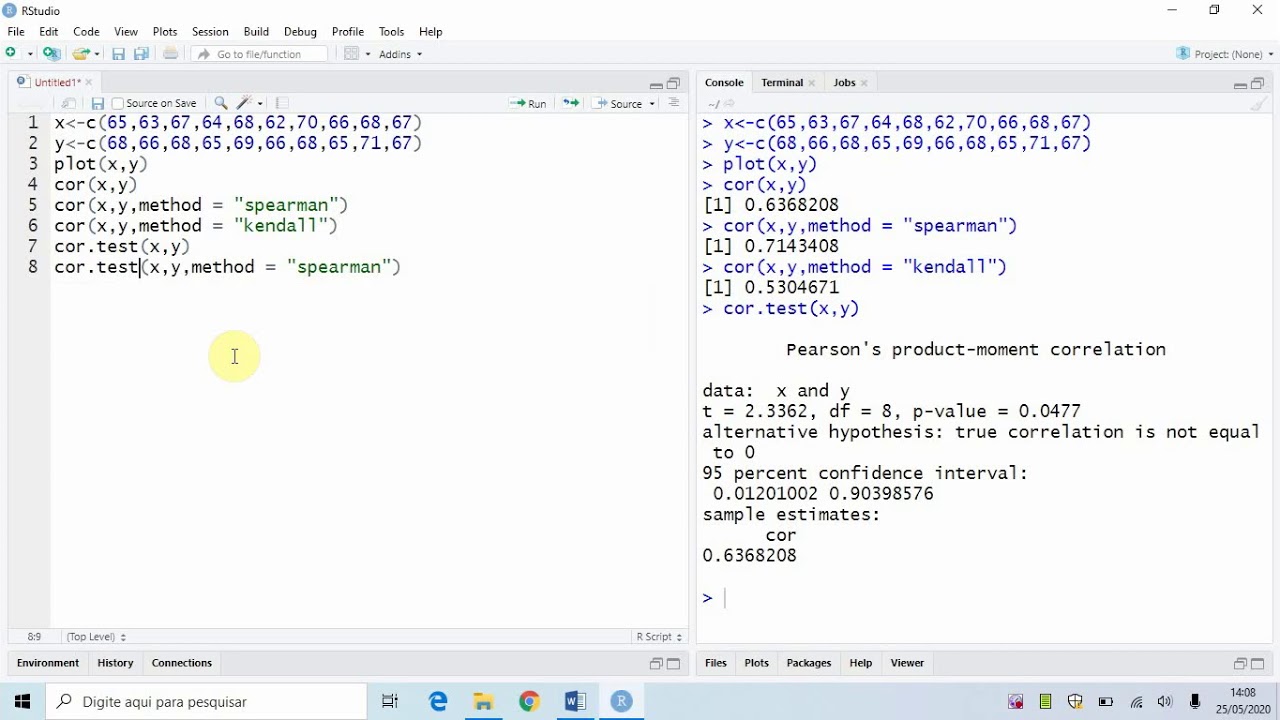Save the script in editor toolbar
Viewport: 1280px width, 720px height.
pyautogui.click(x=97, y=103)
